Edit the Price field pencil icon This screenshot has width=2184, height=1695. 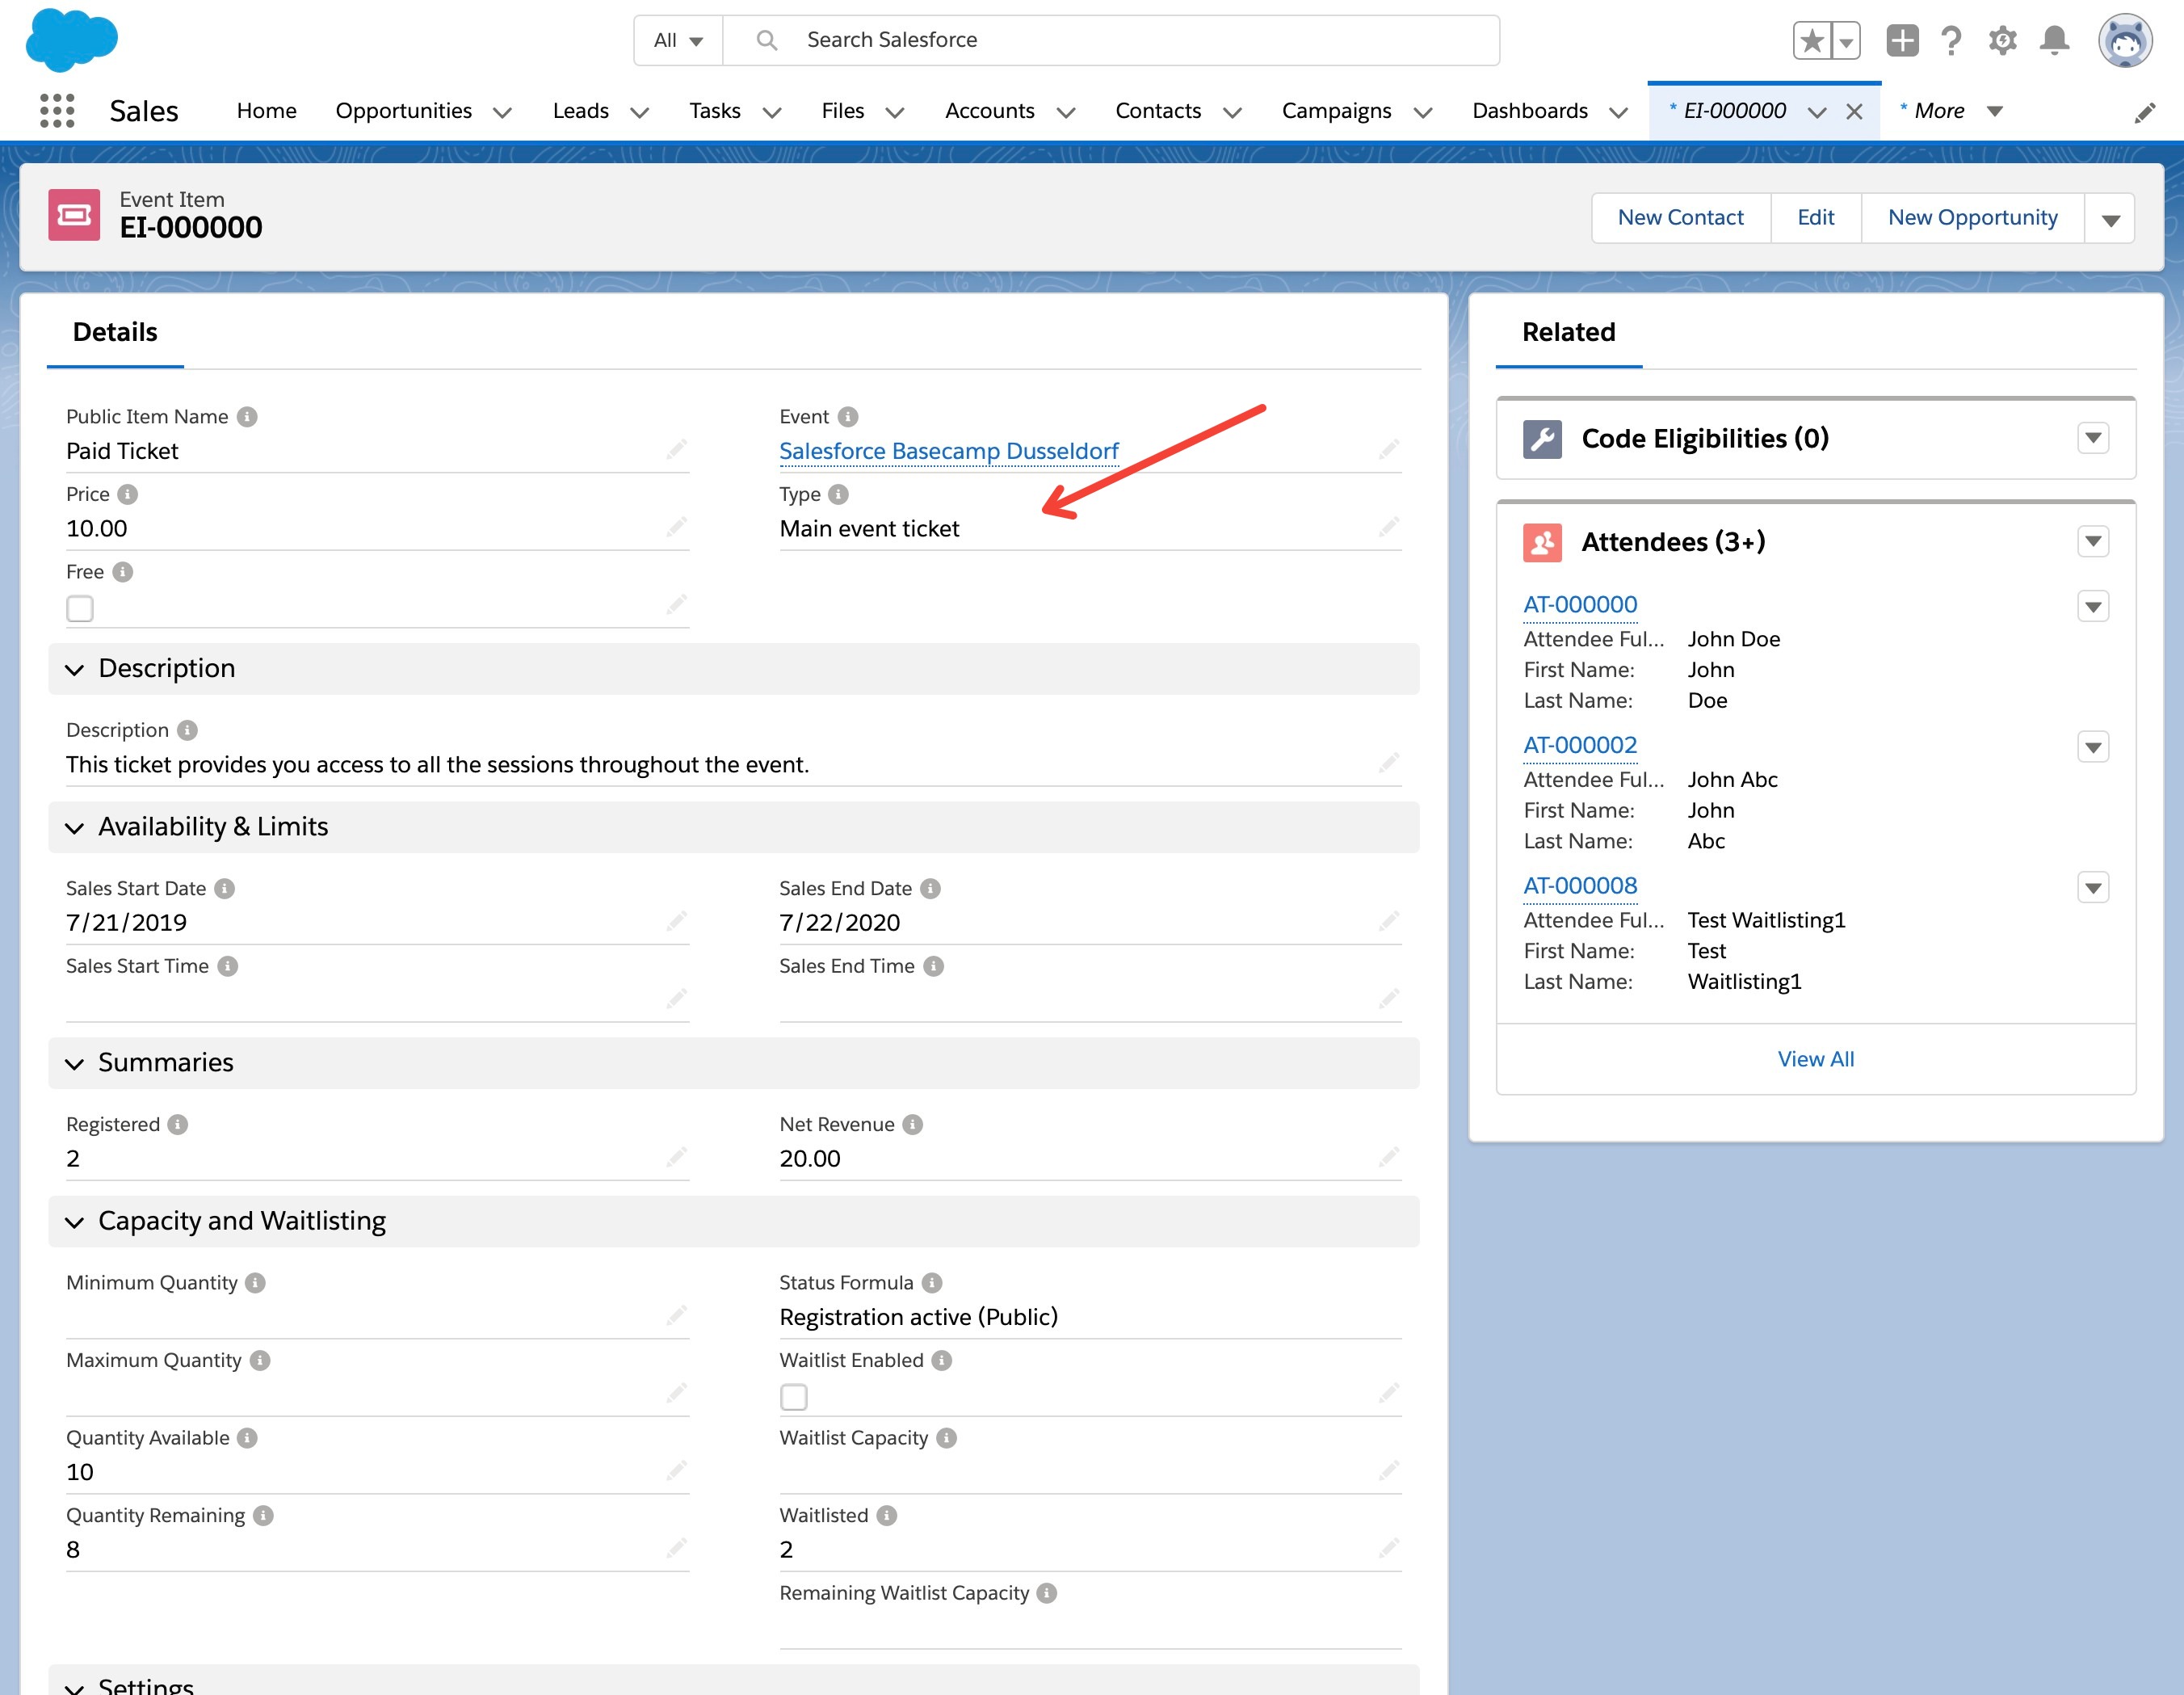point(677,526)
